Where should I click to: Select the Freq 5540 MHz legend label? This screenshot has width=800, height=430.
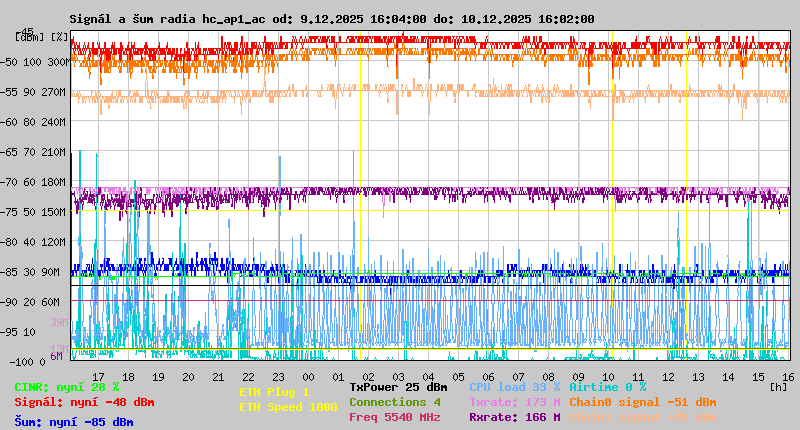pos(394,417)
